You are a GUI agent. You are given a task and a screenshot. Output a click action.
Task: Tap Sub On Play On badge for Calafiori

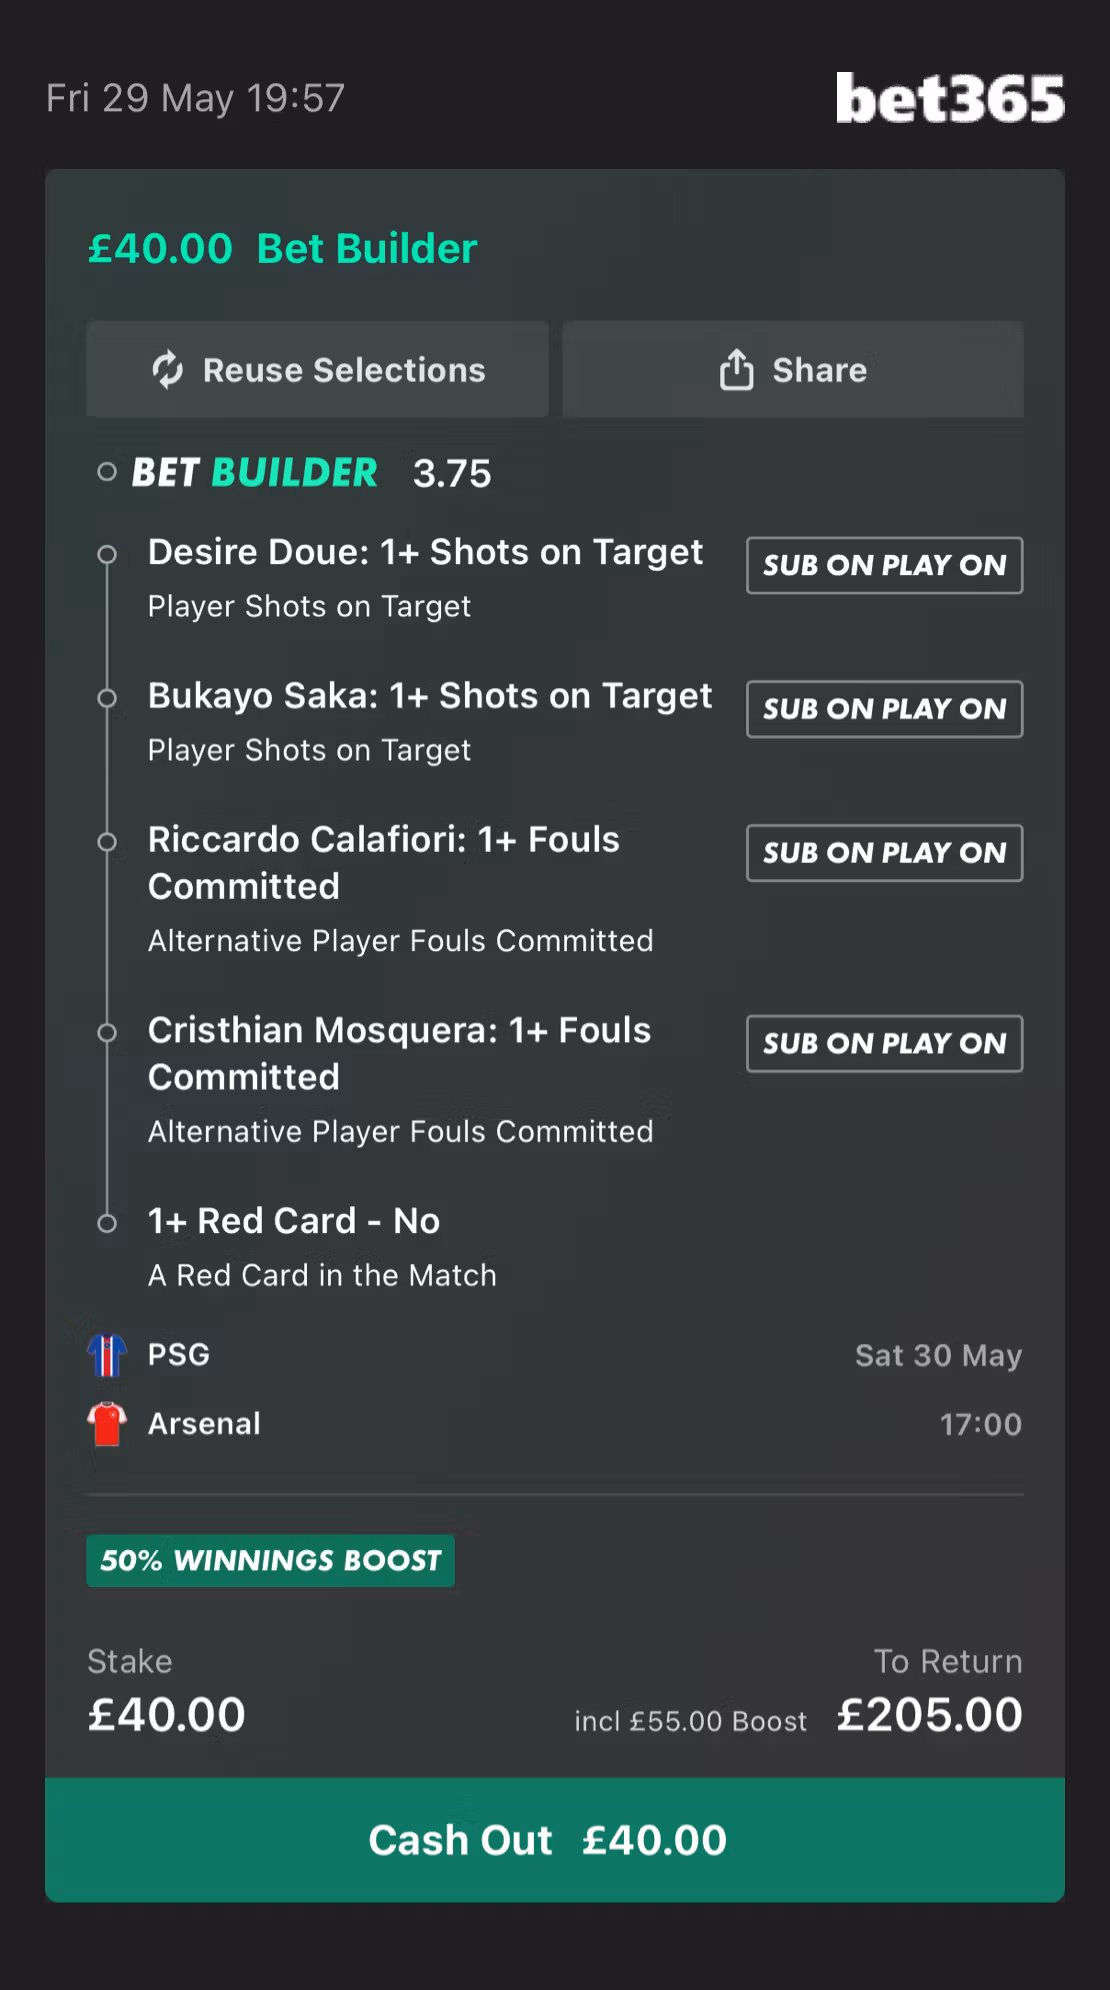pyautogui.click(x=884, y=853)
